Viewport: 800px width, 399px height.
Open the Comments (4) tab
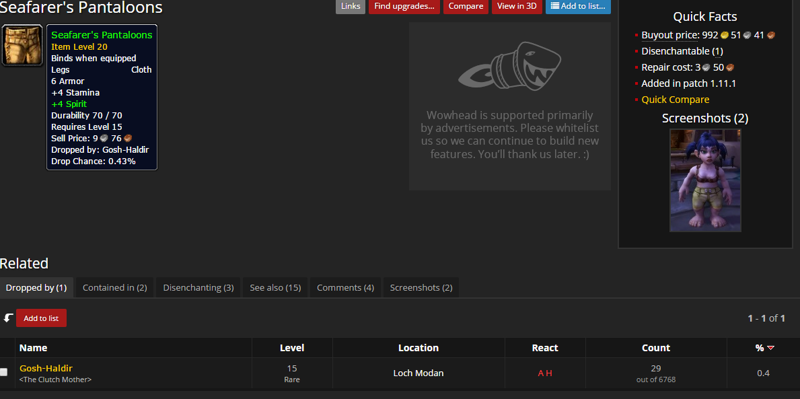click(x=345, y=288)
